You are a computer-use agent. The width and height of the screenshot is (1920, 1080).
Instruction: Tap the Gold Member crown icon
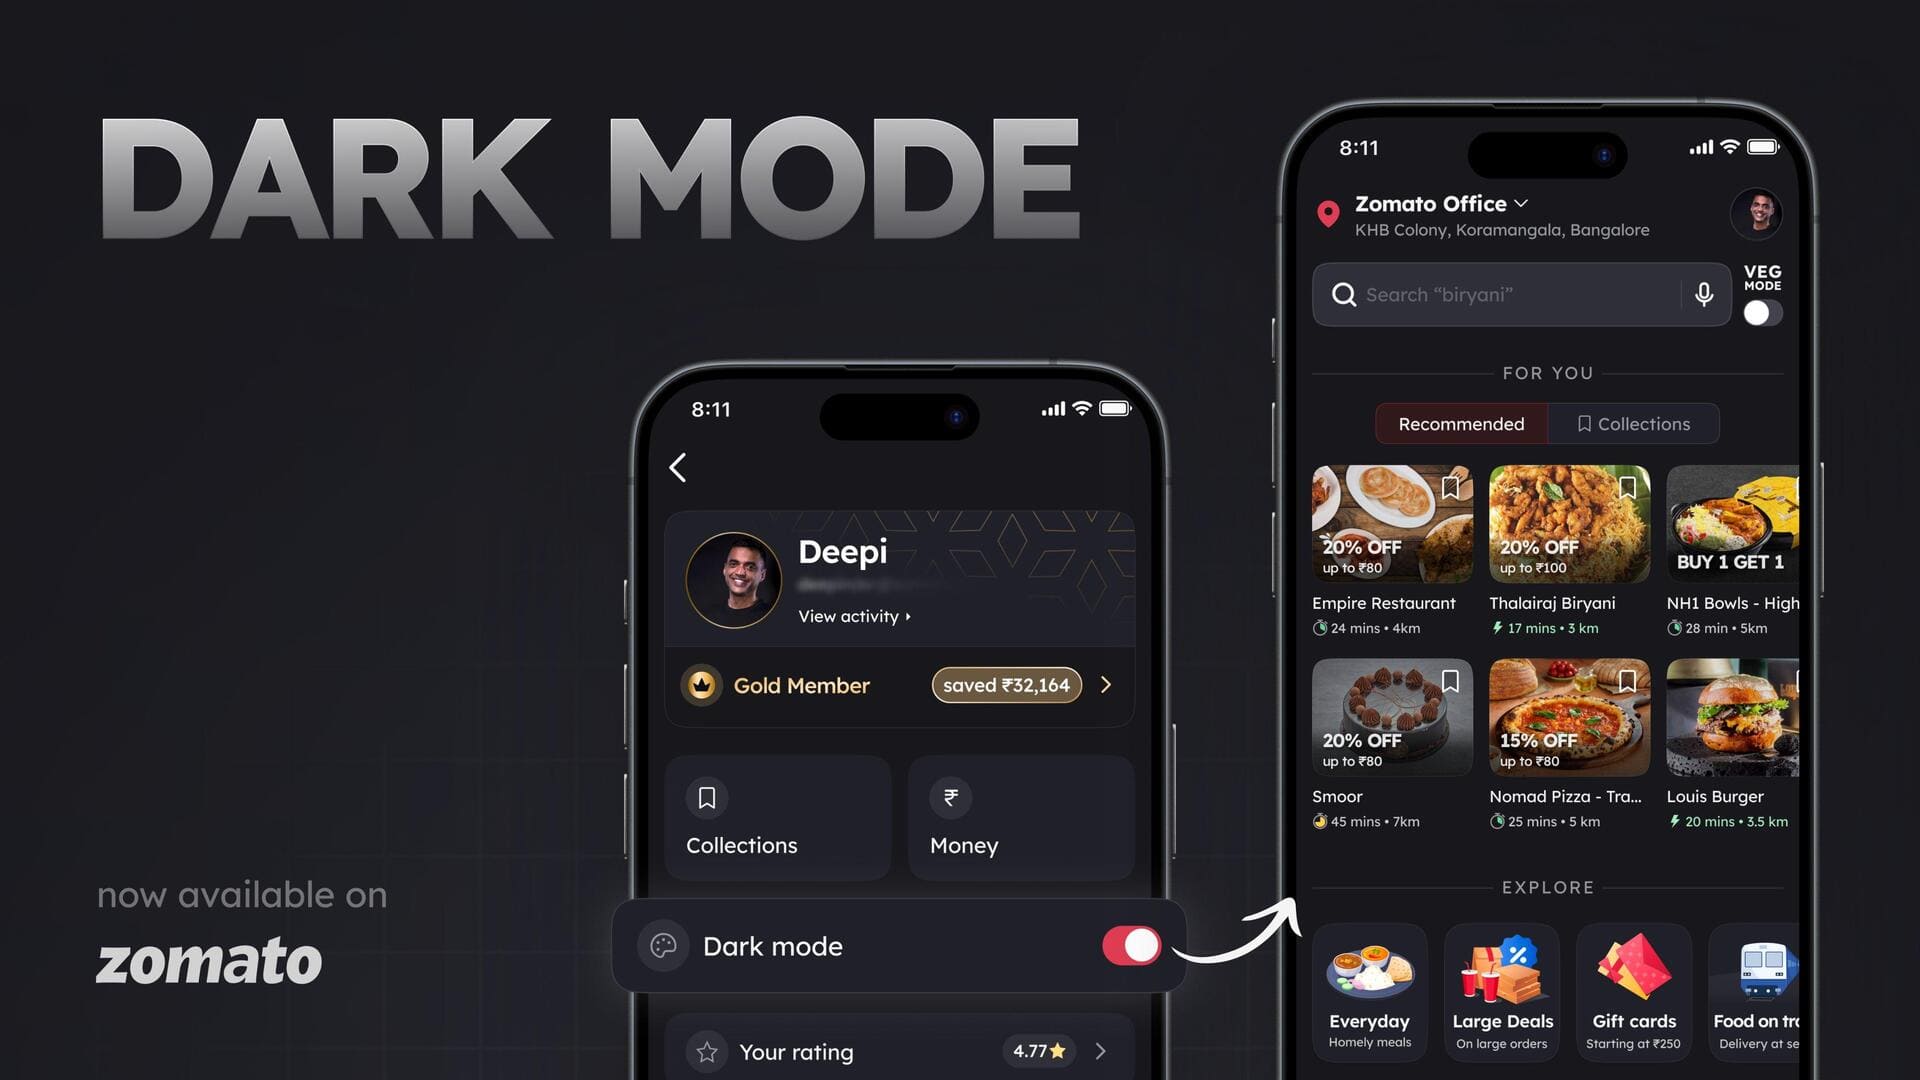click(703, 684)
